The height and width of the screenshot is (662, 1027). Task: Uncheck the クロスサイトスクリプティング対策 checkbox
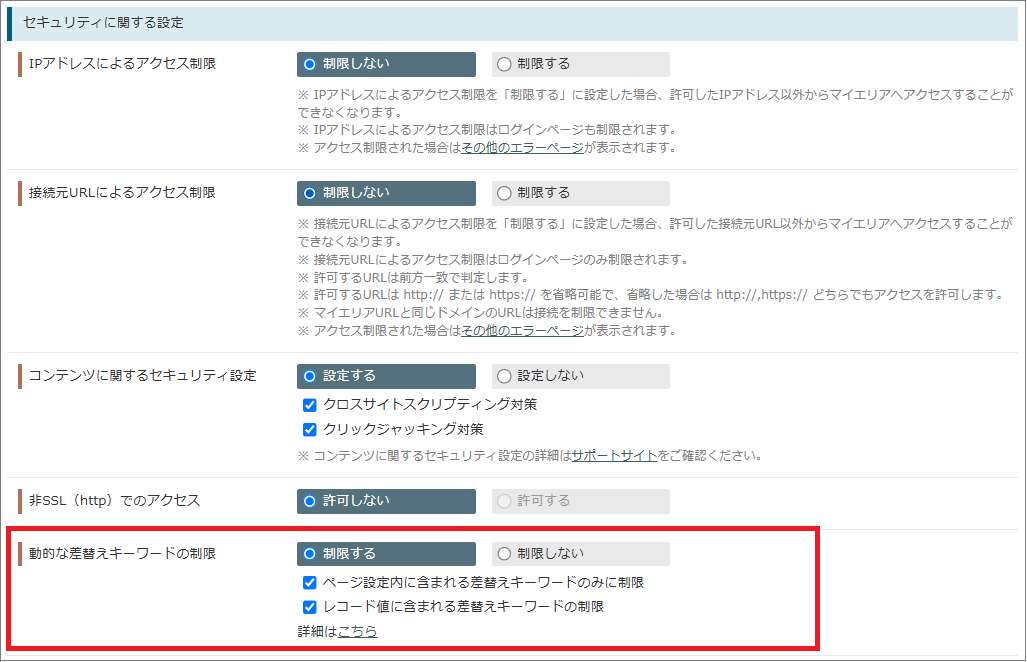coord(310,405)
